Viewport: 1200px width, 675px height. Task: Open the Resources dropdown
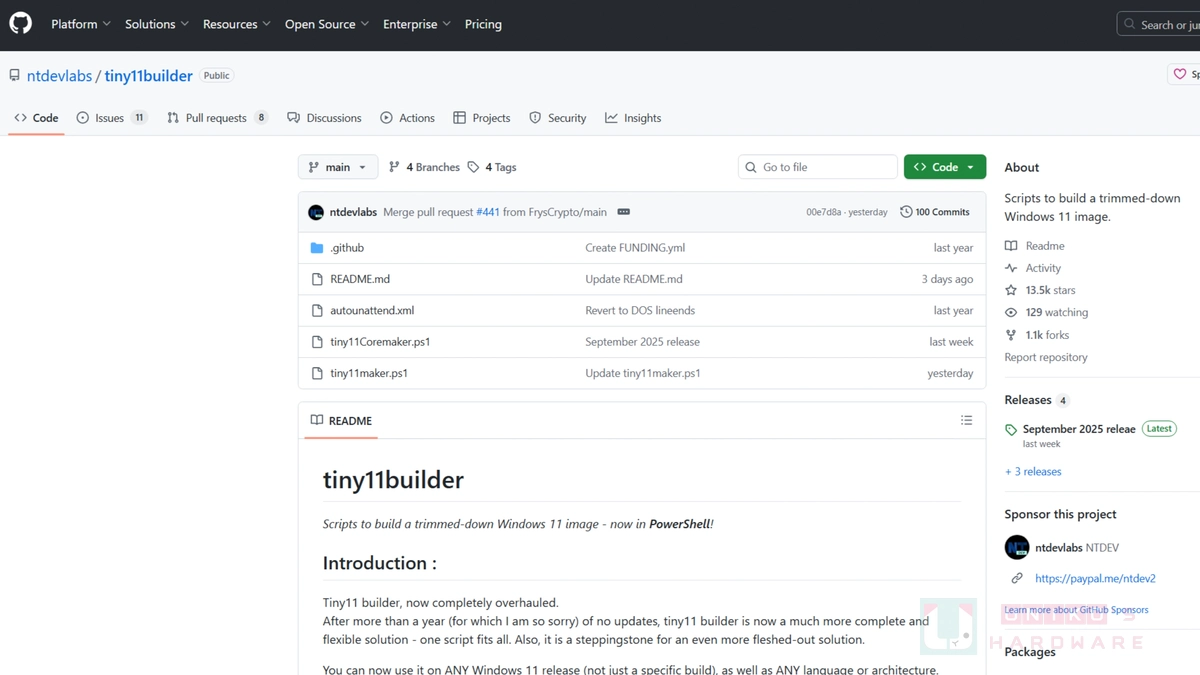(238, 24)
